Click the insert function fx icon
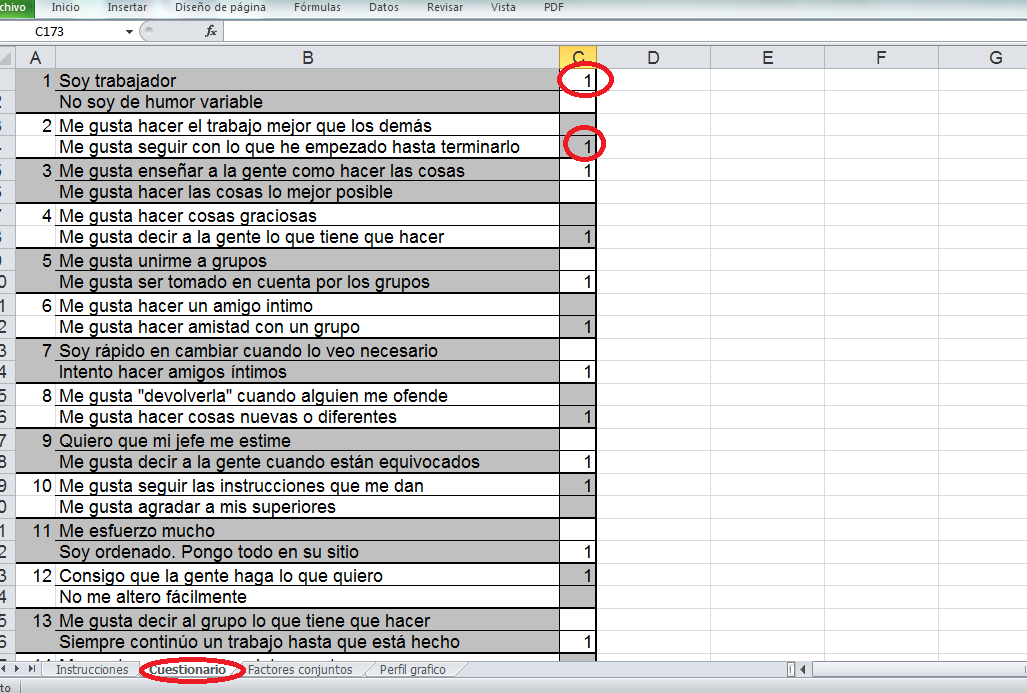 tap(211, 31)
